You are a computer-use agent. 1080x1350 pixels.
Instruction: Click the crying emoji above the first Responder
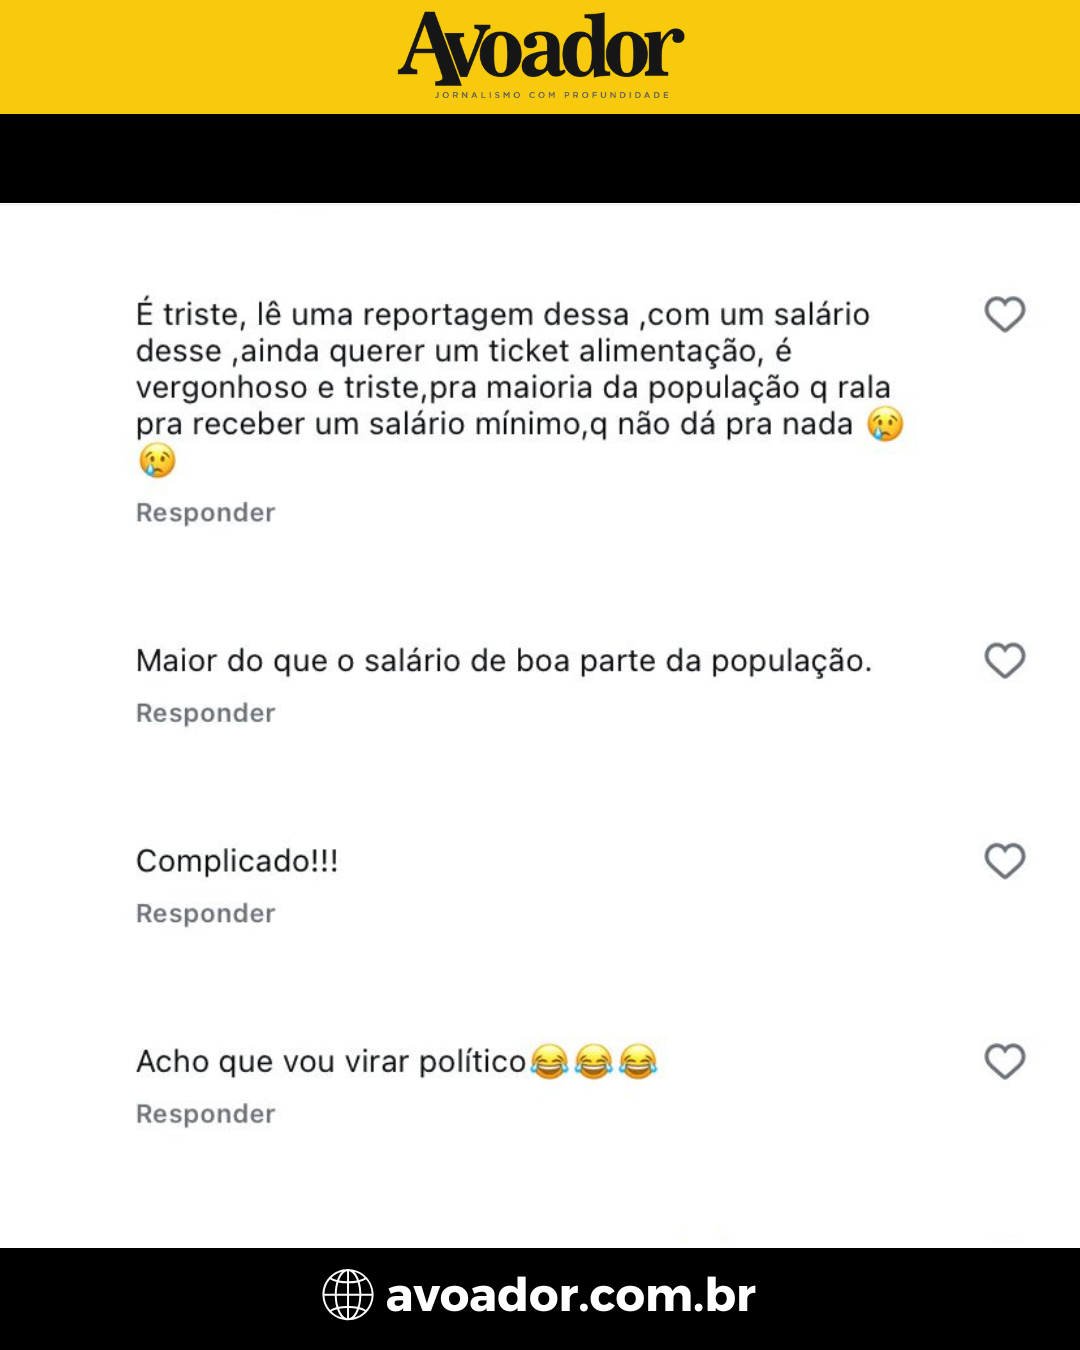tap(157, 461)
